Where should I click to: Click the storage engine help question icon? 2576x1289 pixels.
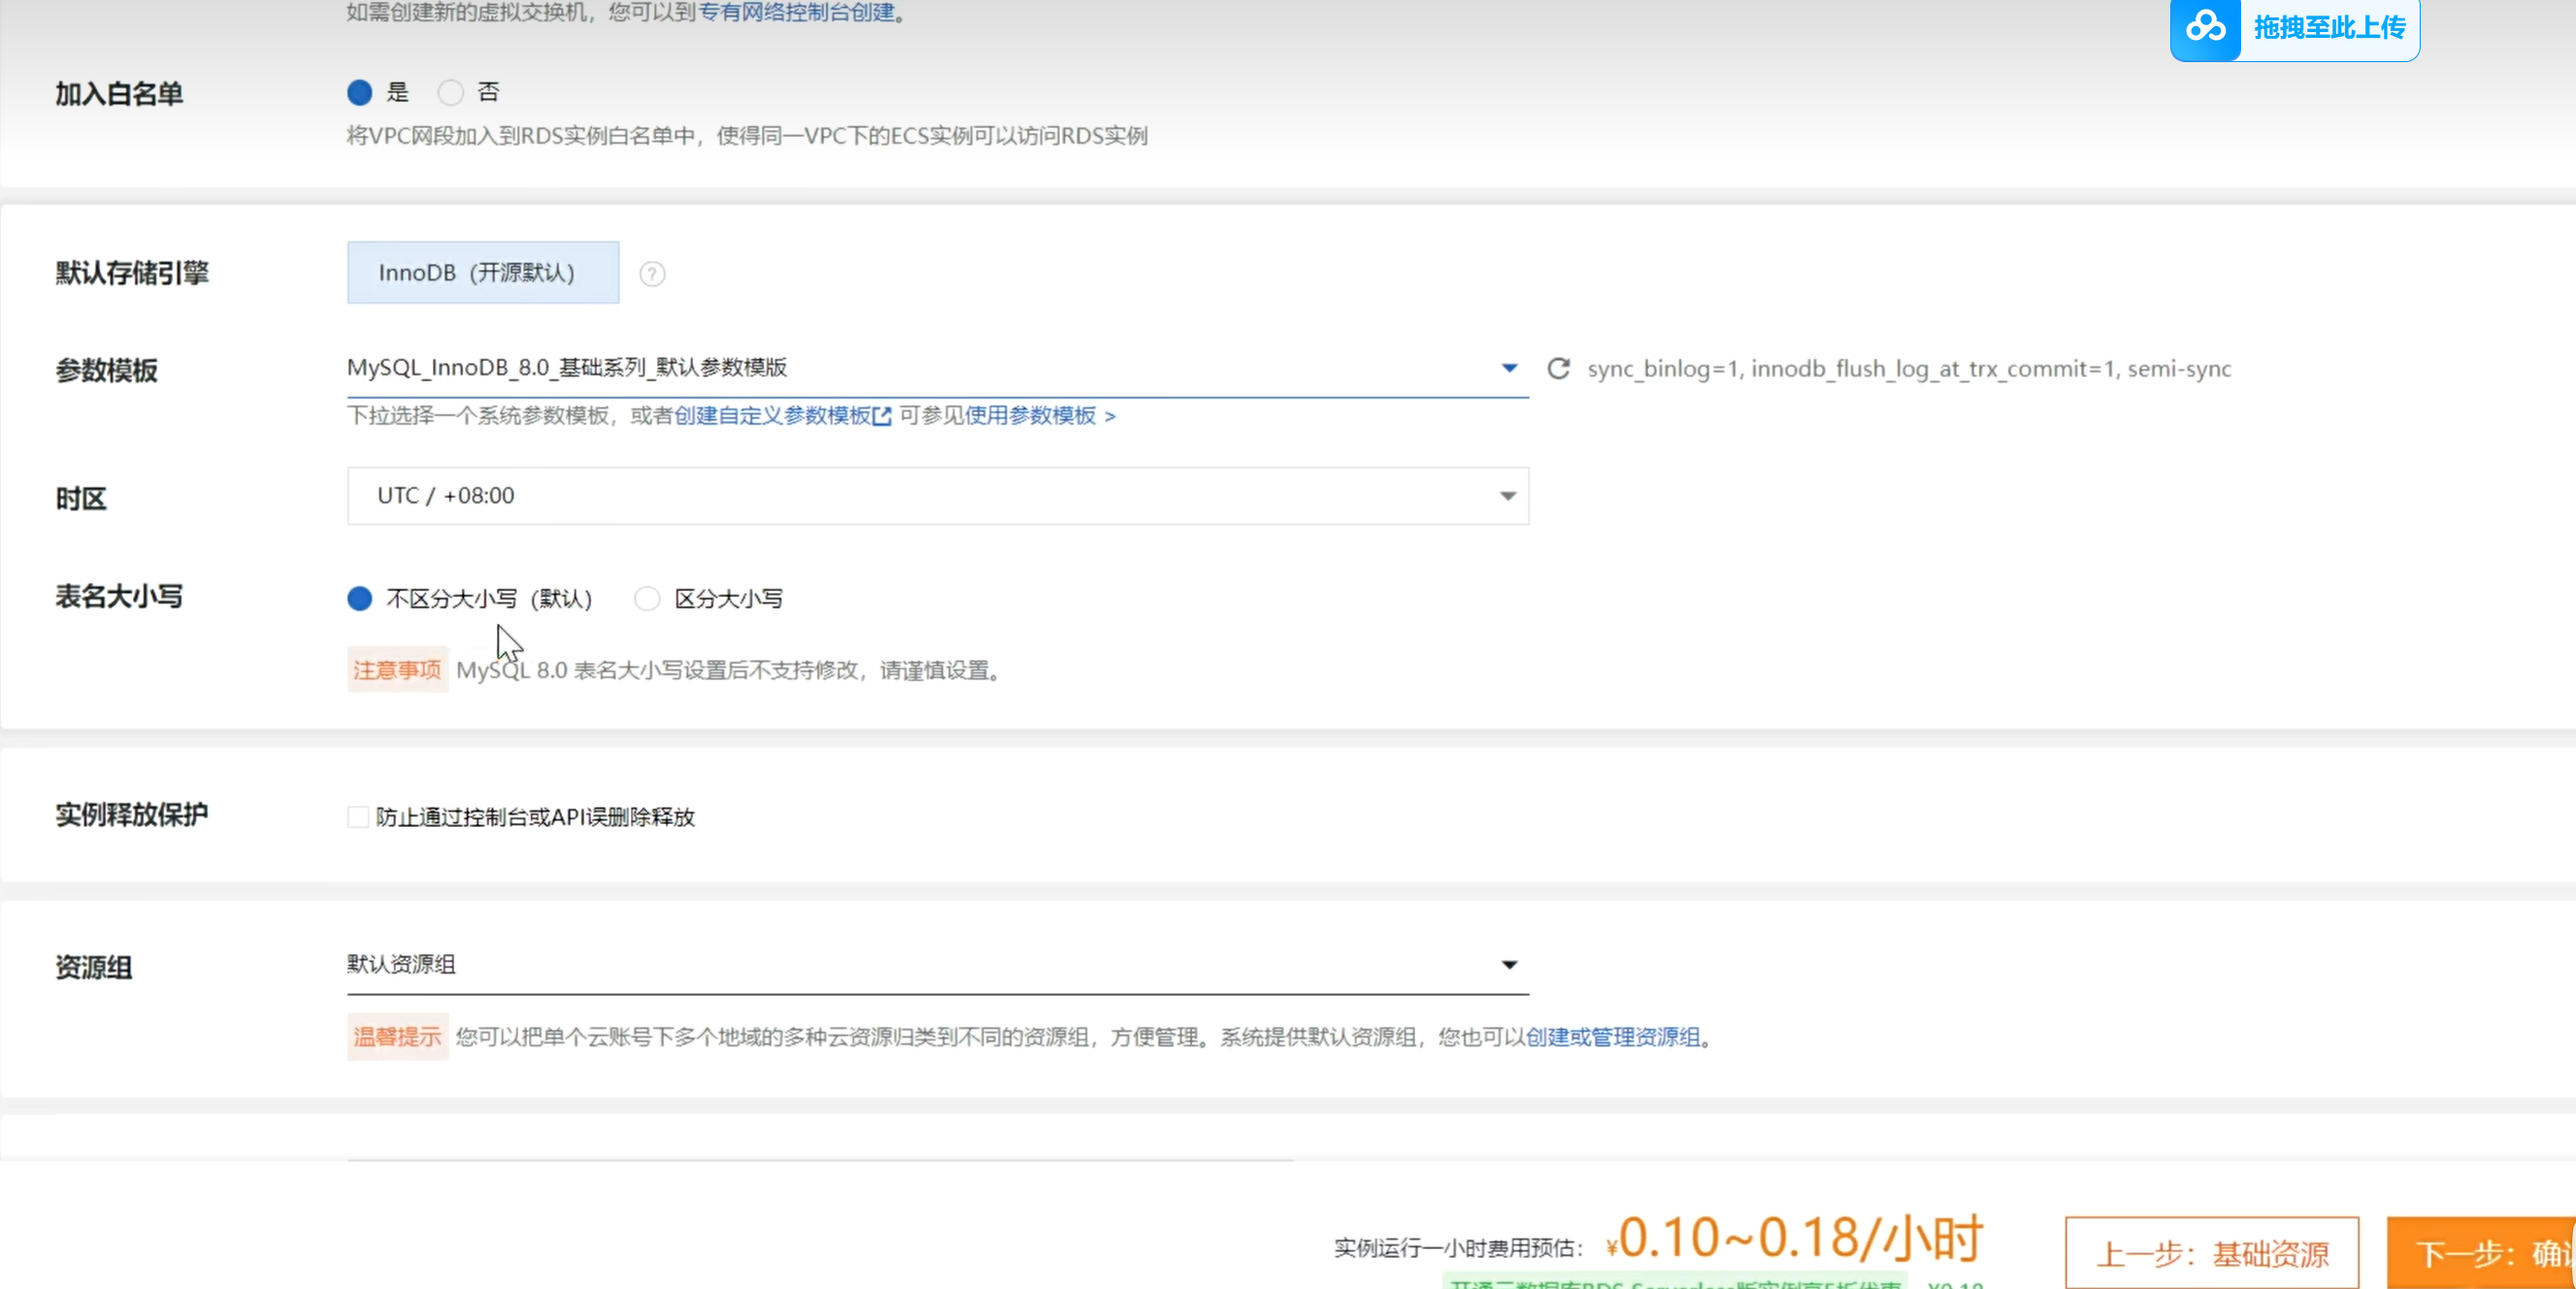(x=652, y=274)
